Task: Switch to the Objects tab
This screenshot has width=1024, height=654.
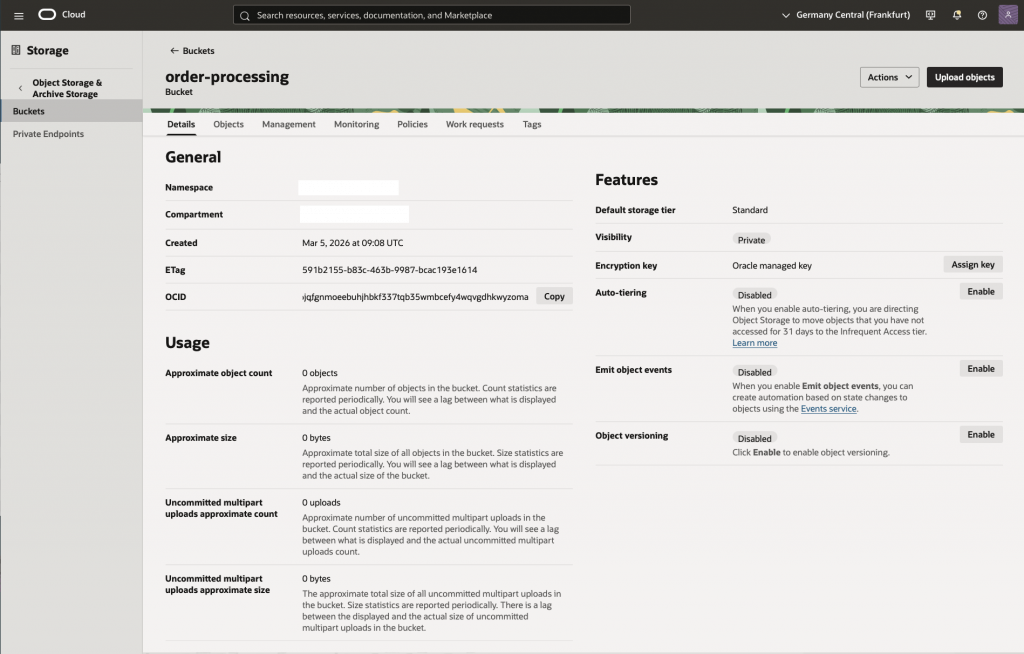Action: point(228,124)
